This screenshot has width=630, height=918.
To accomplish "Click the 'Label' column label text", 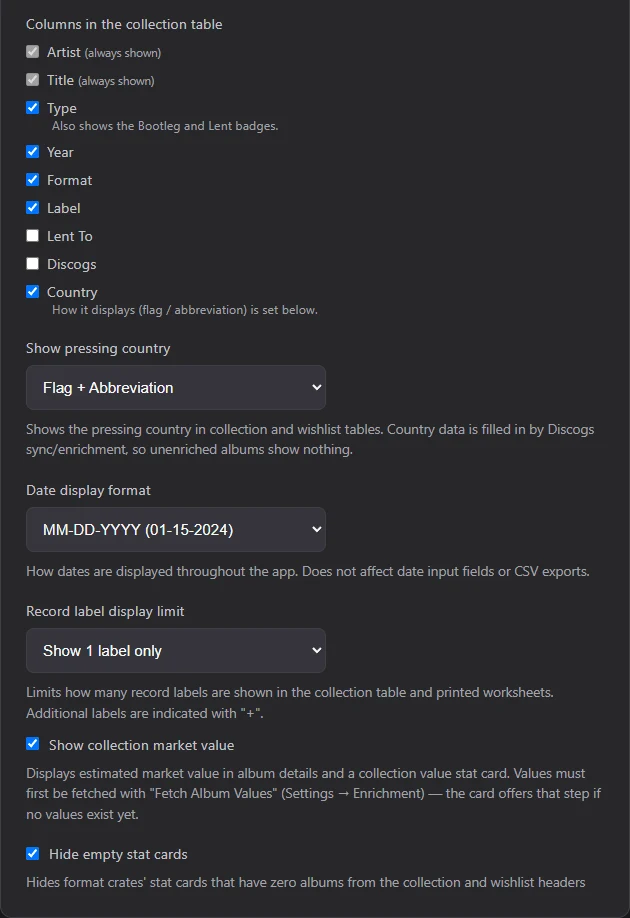I will [x=63, y=208].
